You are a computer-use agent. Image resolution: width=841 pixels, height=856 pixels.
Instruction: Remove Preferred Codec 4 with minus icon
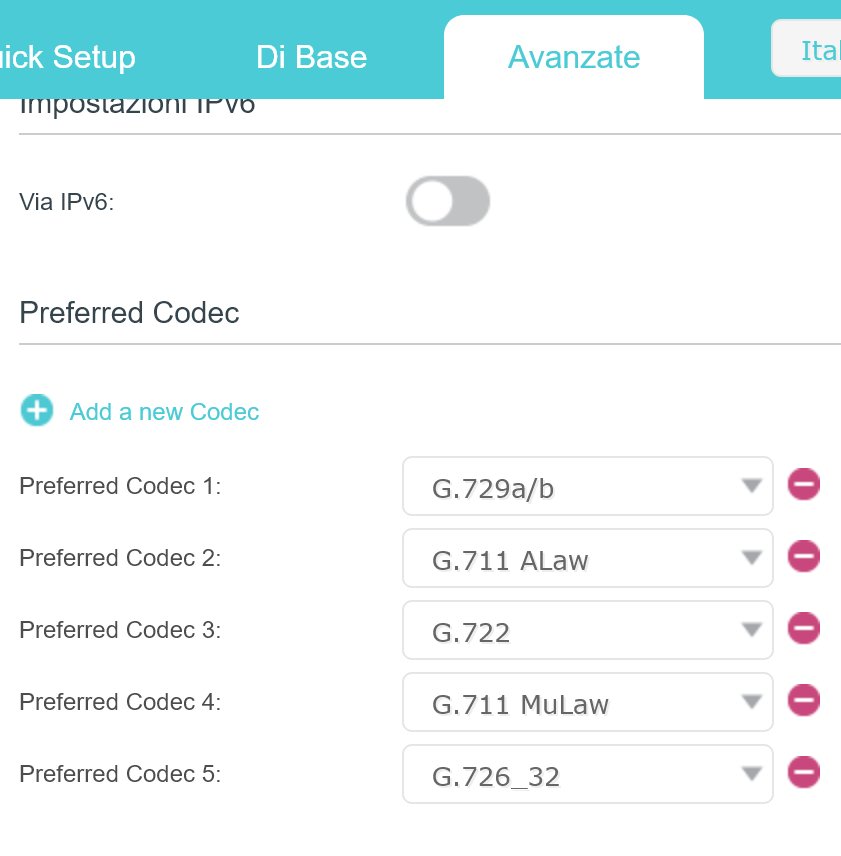803,700
